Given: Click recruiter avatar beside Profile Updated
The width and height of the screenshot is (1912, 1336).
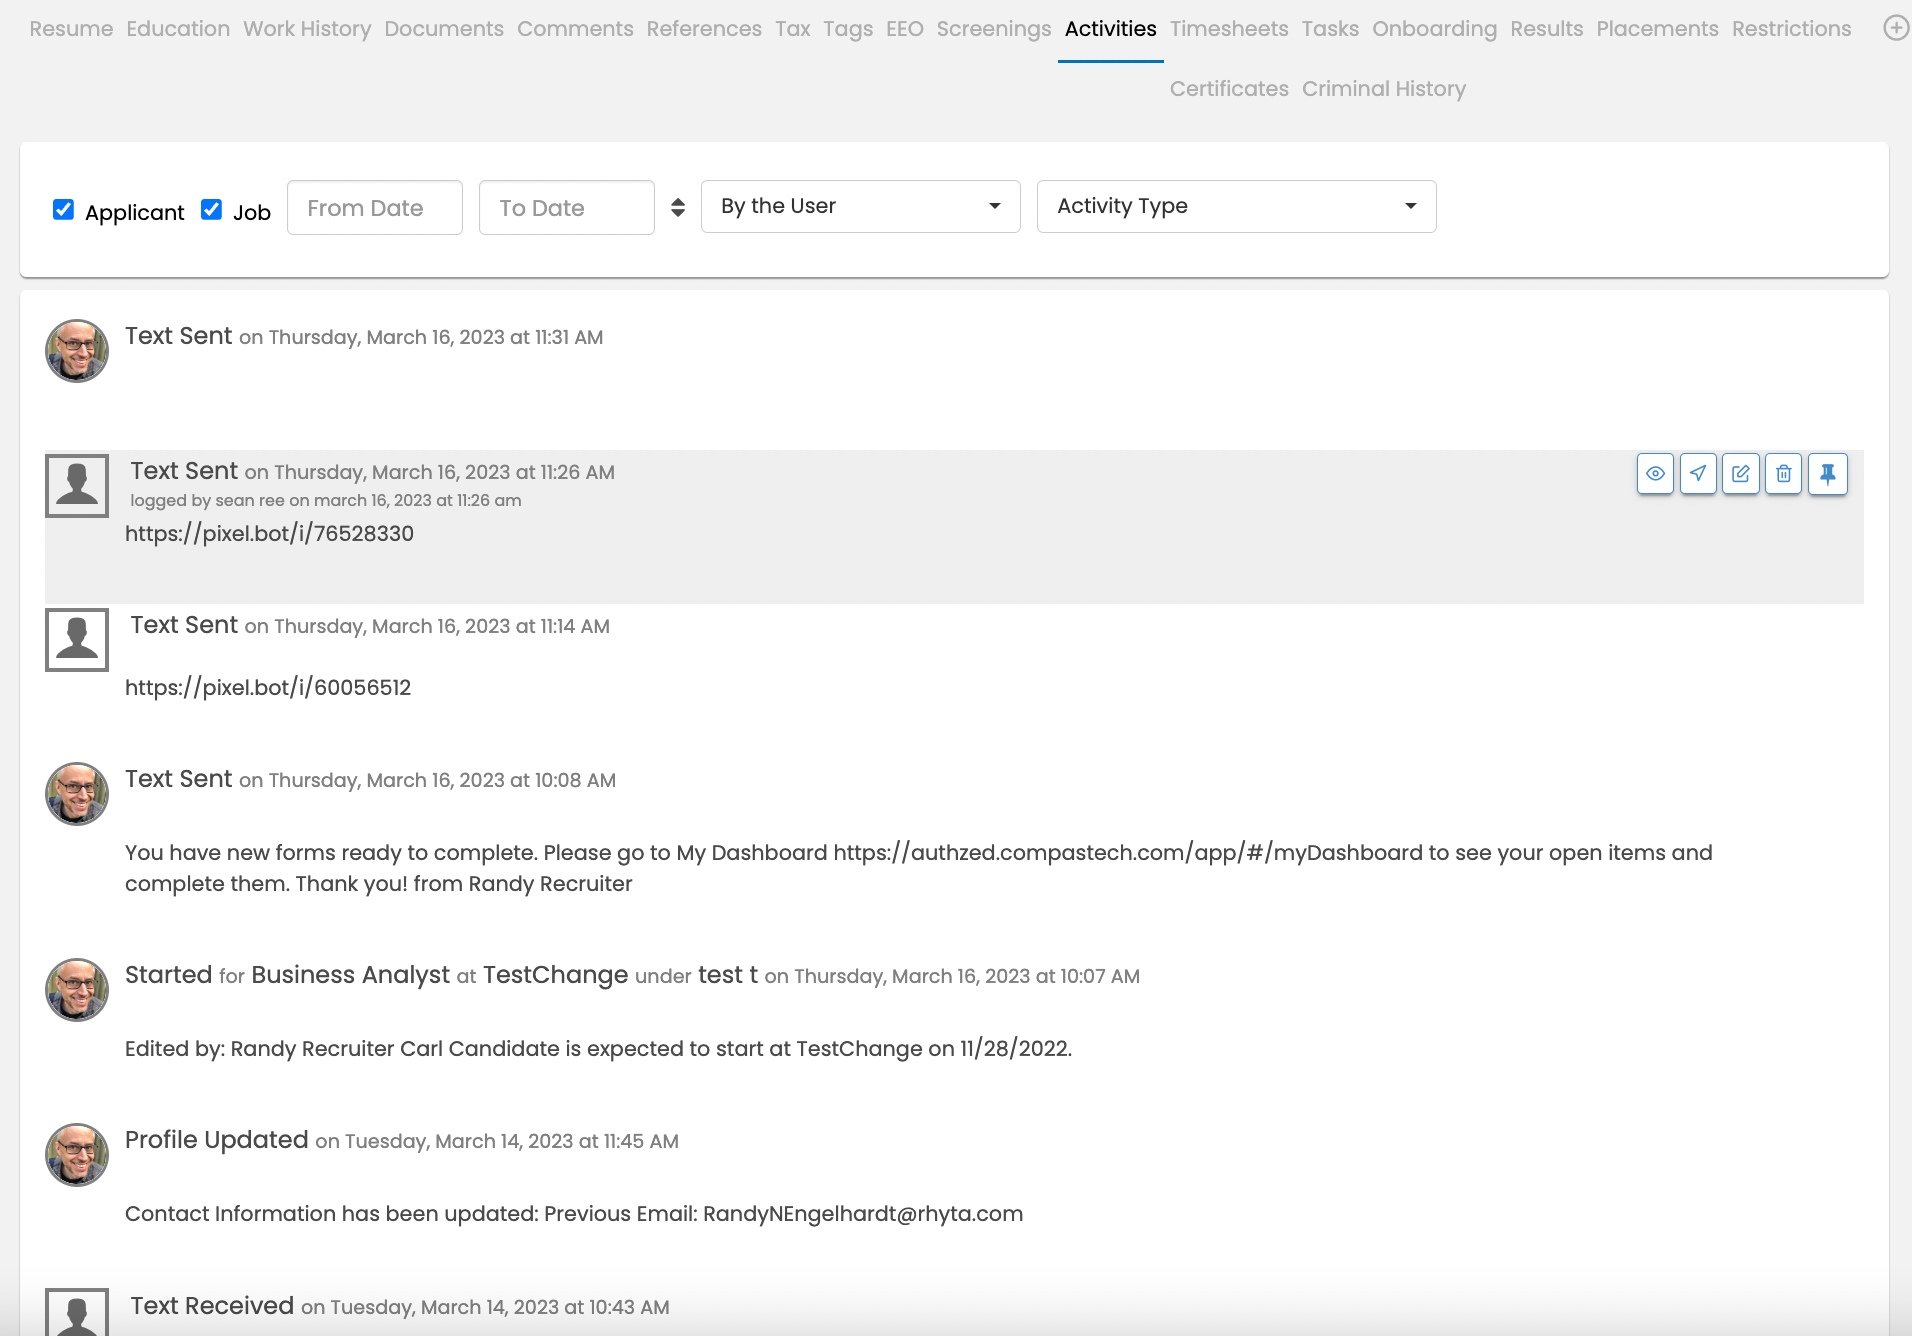Looking at the screenshot, I should click(x=77, y=1155).
